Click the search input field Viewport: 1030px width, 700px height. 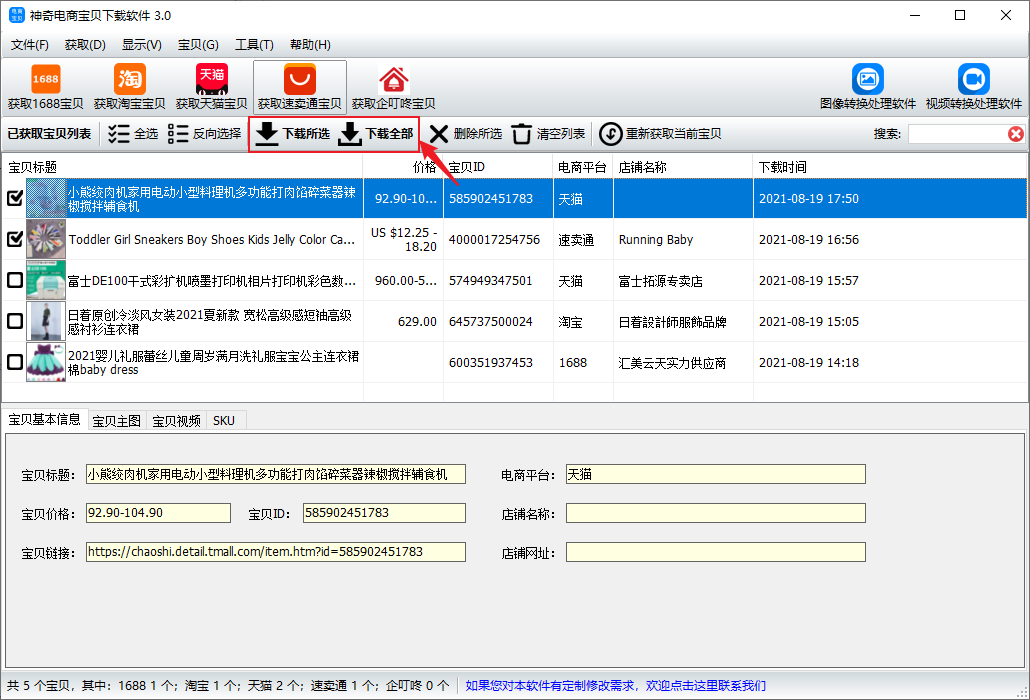click(x=958, y=134)
